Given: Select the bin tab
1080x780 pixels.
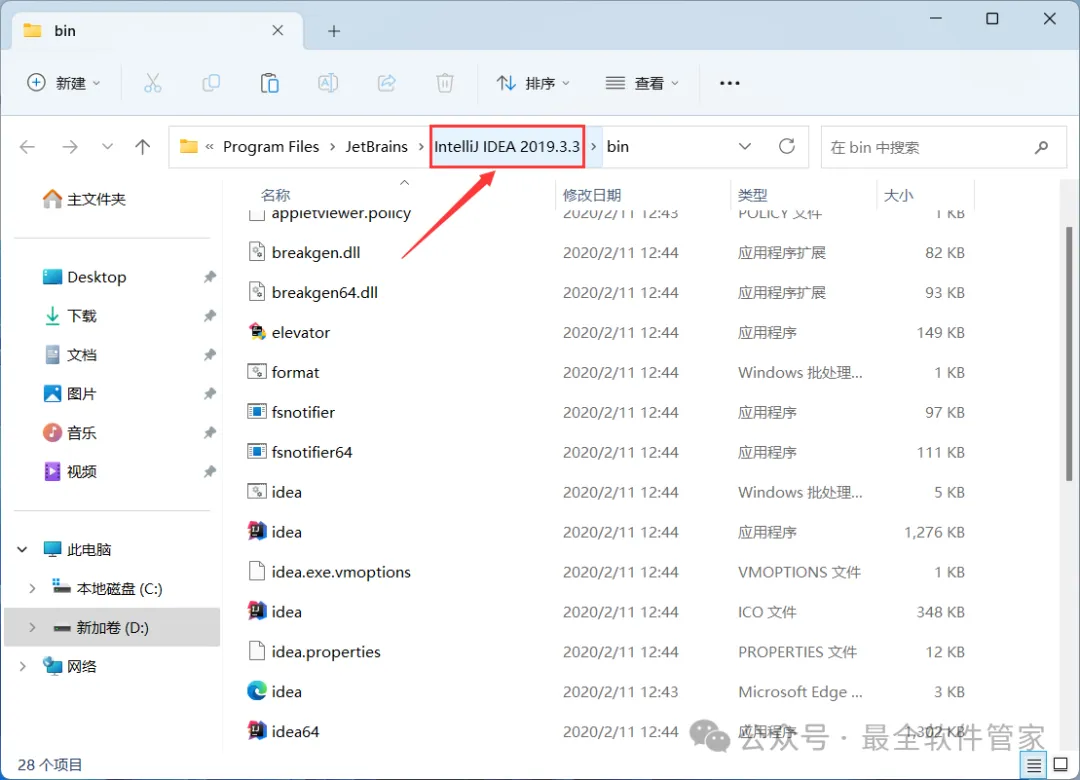Looking at the screenshot, I should [158, 30].
